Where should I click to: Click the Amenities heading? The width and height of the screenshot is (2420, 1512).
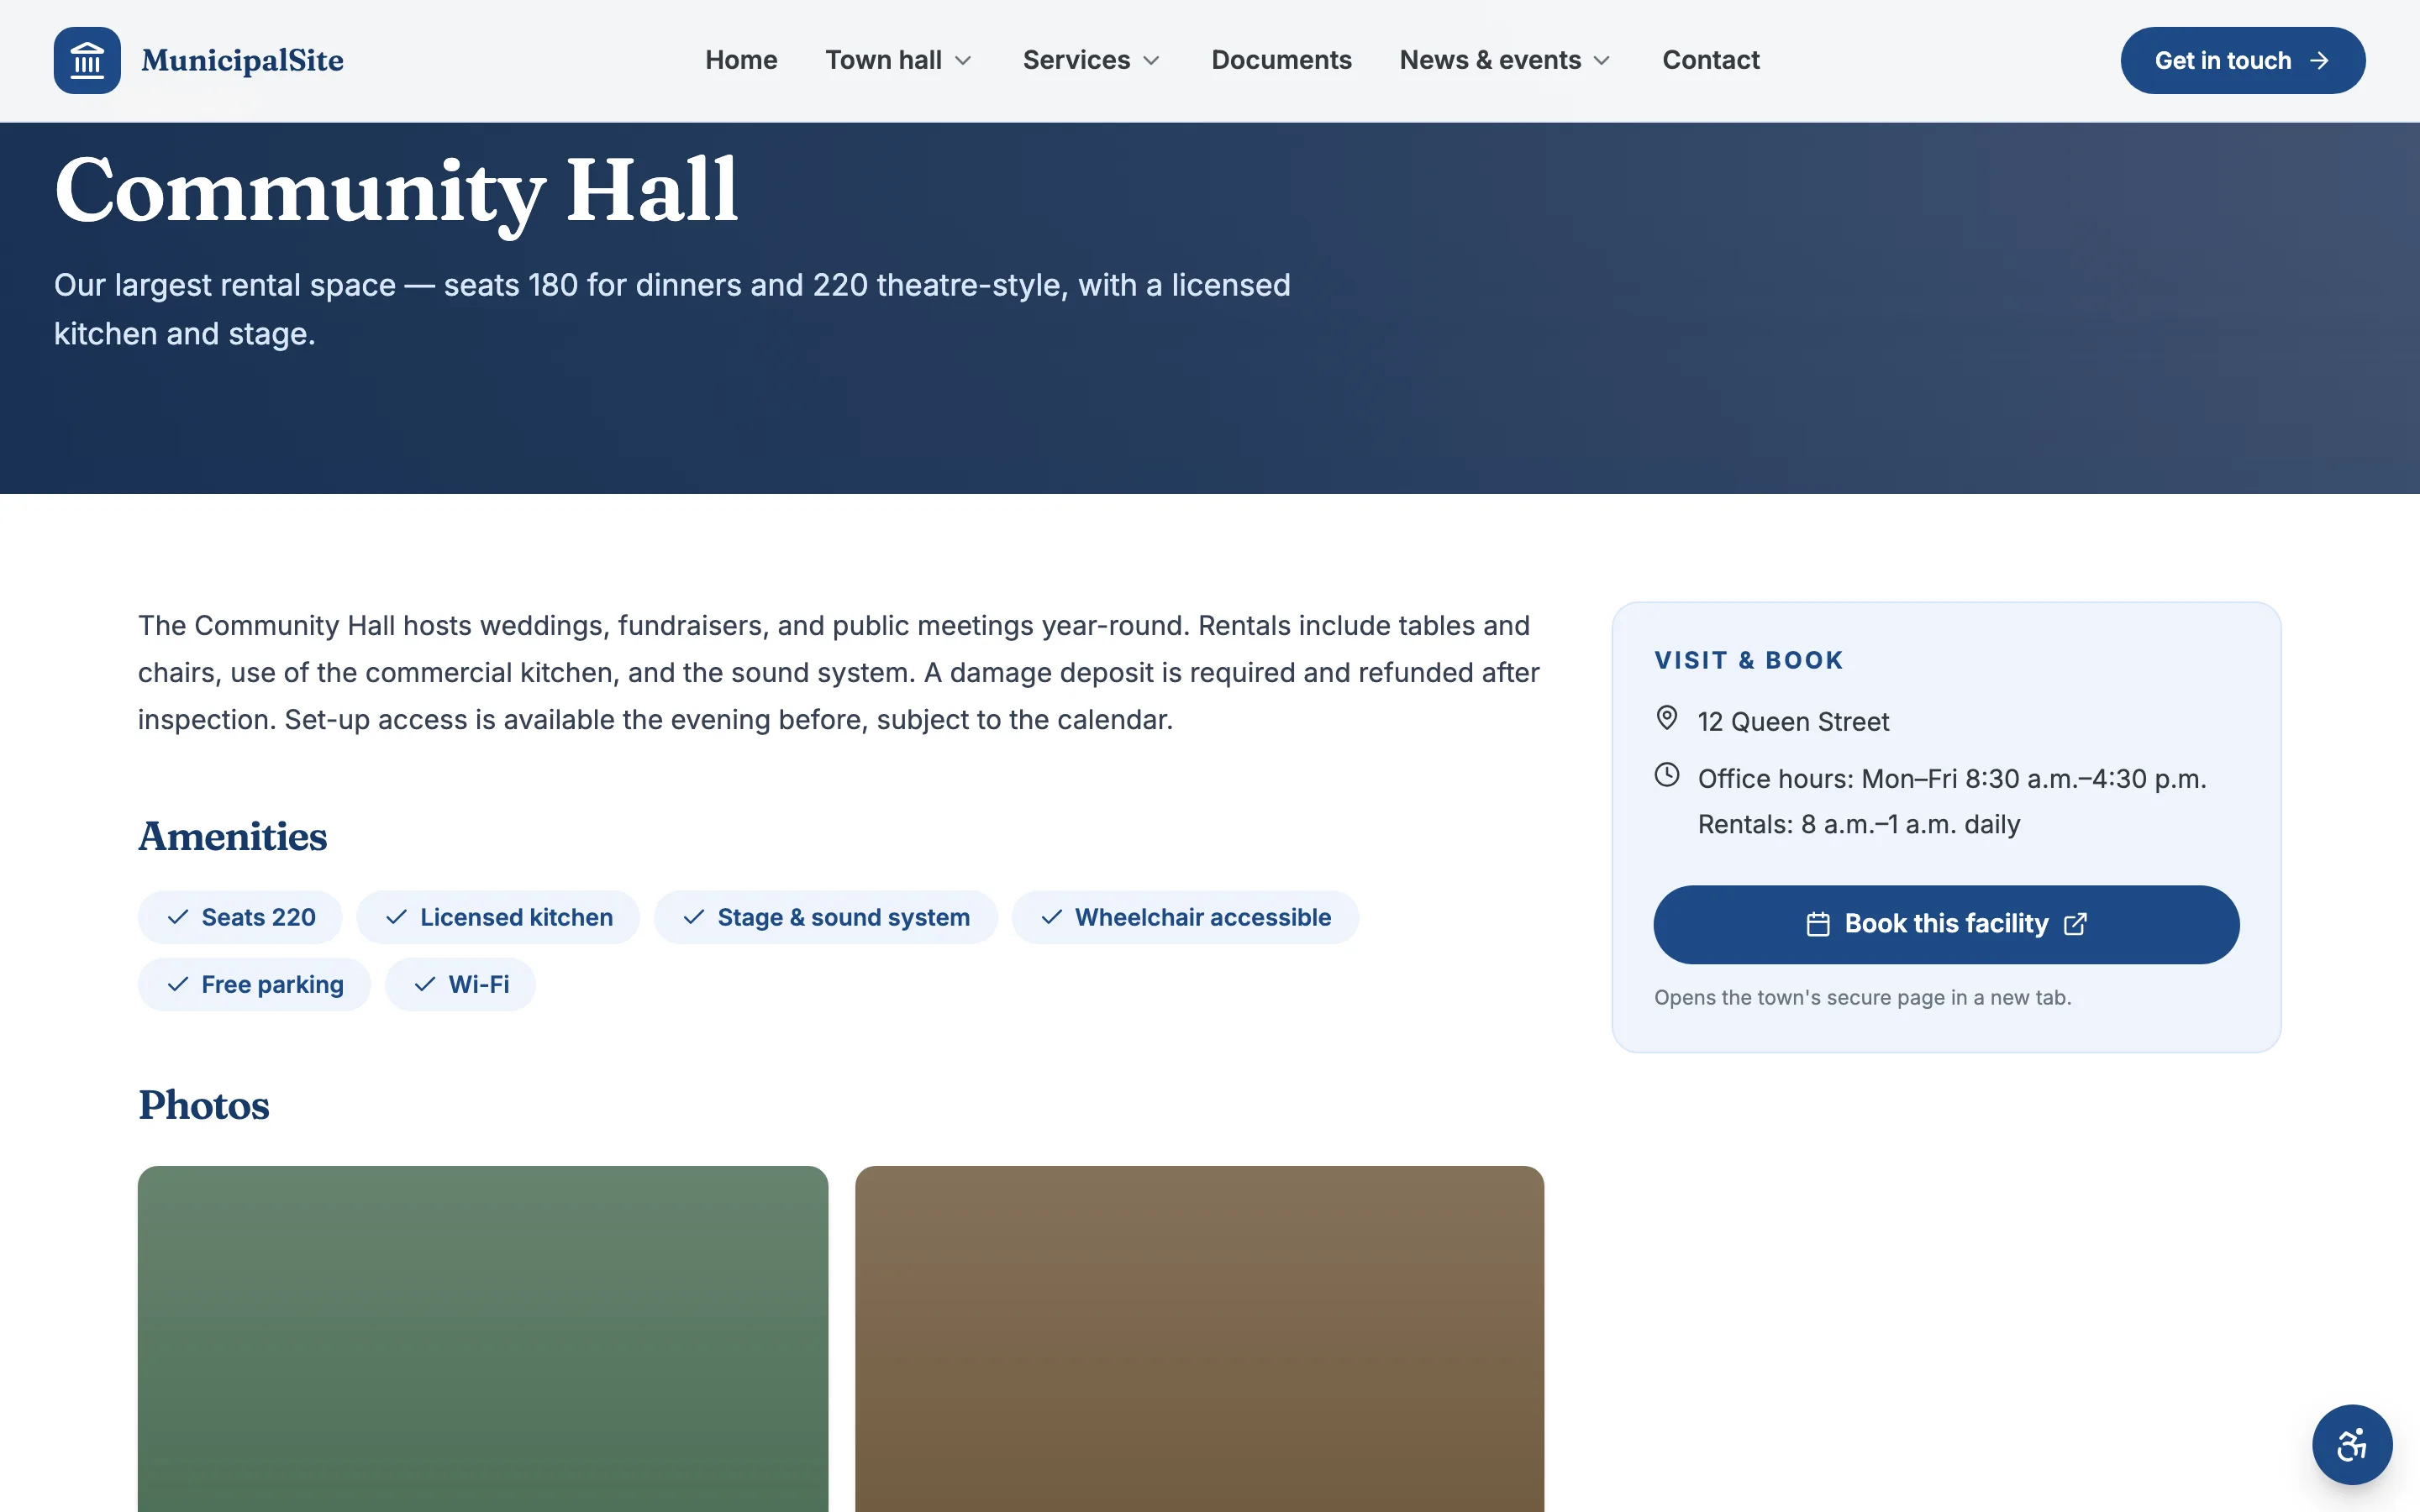tap(232, 836)
